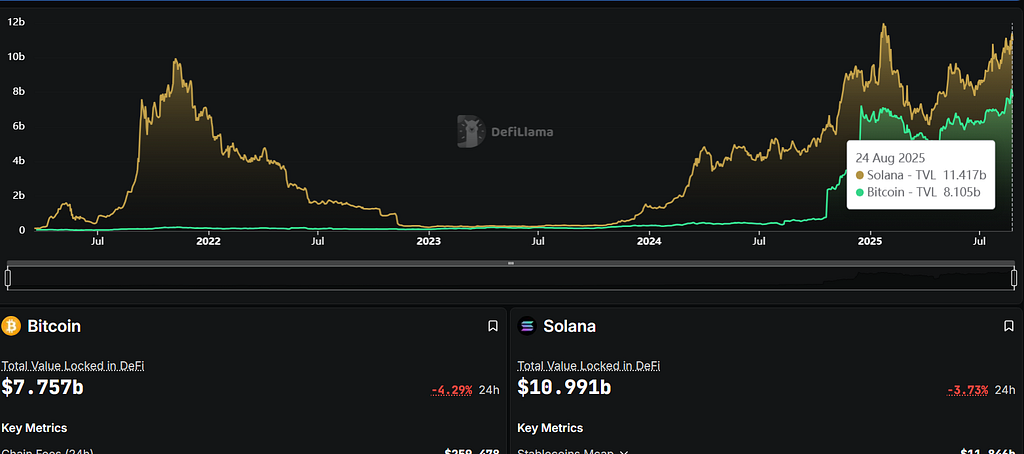
Task: Click the 8b label on the y-axis
Action: (19, 91)
